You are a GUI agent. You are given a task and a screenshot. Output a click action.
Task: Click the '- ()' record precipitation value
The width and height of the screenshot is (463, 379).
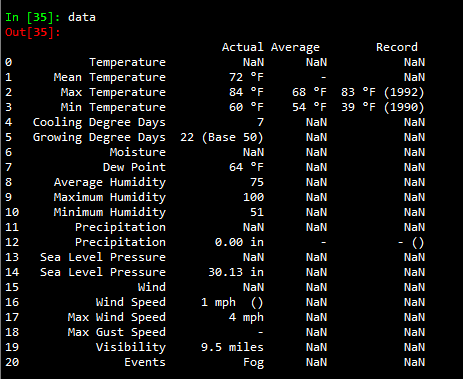pyautogui.click(x=411, y=242)
